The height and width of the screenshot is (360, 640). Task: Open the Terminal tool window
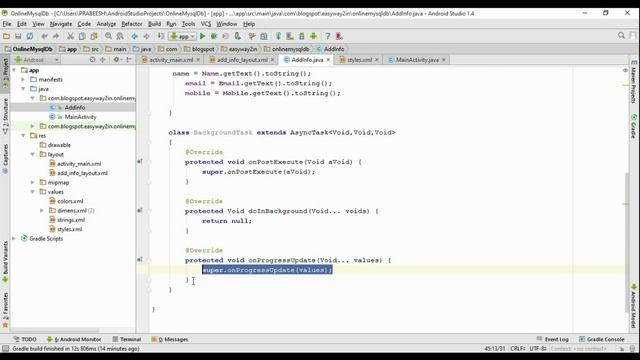tap(127, 339)
